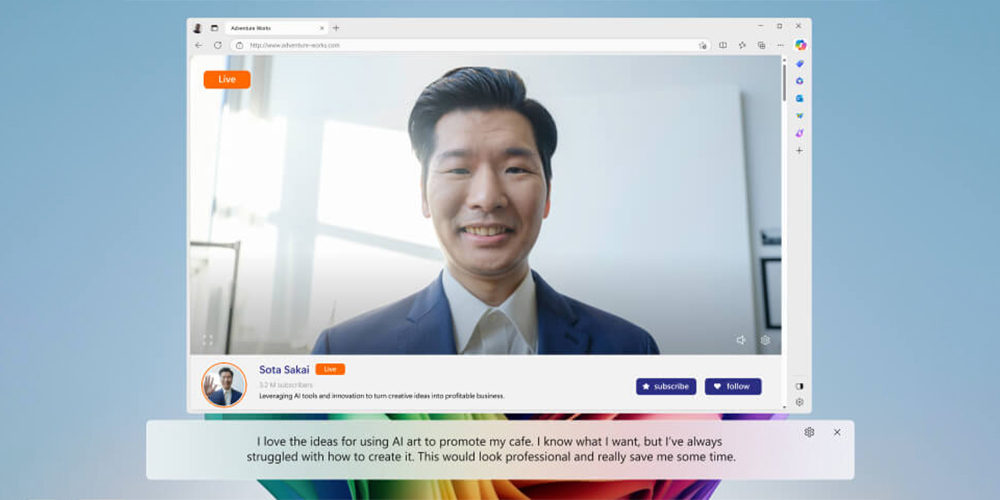Select the Adventure Works tab
Image resolution: width=1000 pixels, height=500 pixels.
270,28
